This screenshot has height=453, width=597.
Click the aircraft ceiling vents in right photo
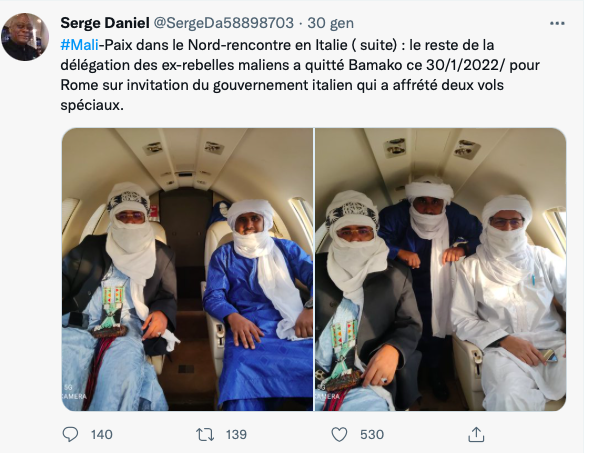(x=432, y=148)
